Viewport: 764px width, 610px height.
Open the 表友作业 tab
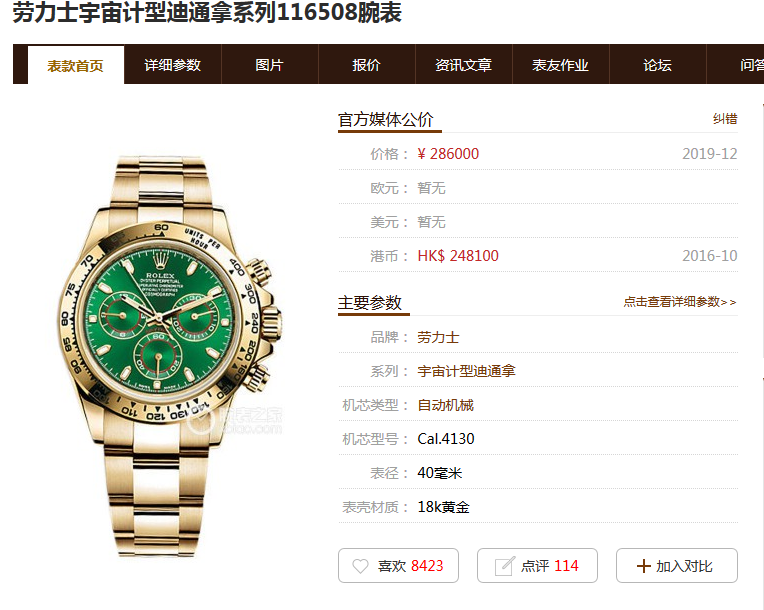[x=560, y=65]
